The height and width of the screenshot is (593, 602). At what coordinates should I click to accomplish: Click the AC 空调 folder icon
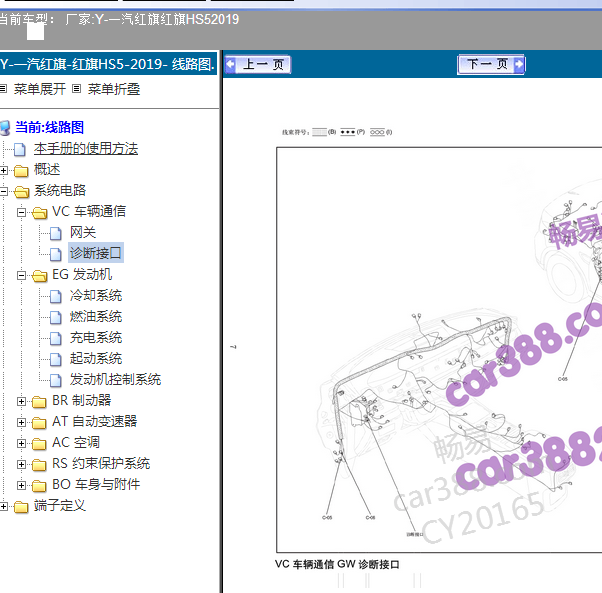pos(39,444)
